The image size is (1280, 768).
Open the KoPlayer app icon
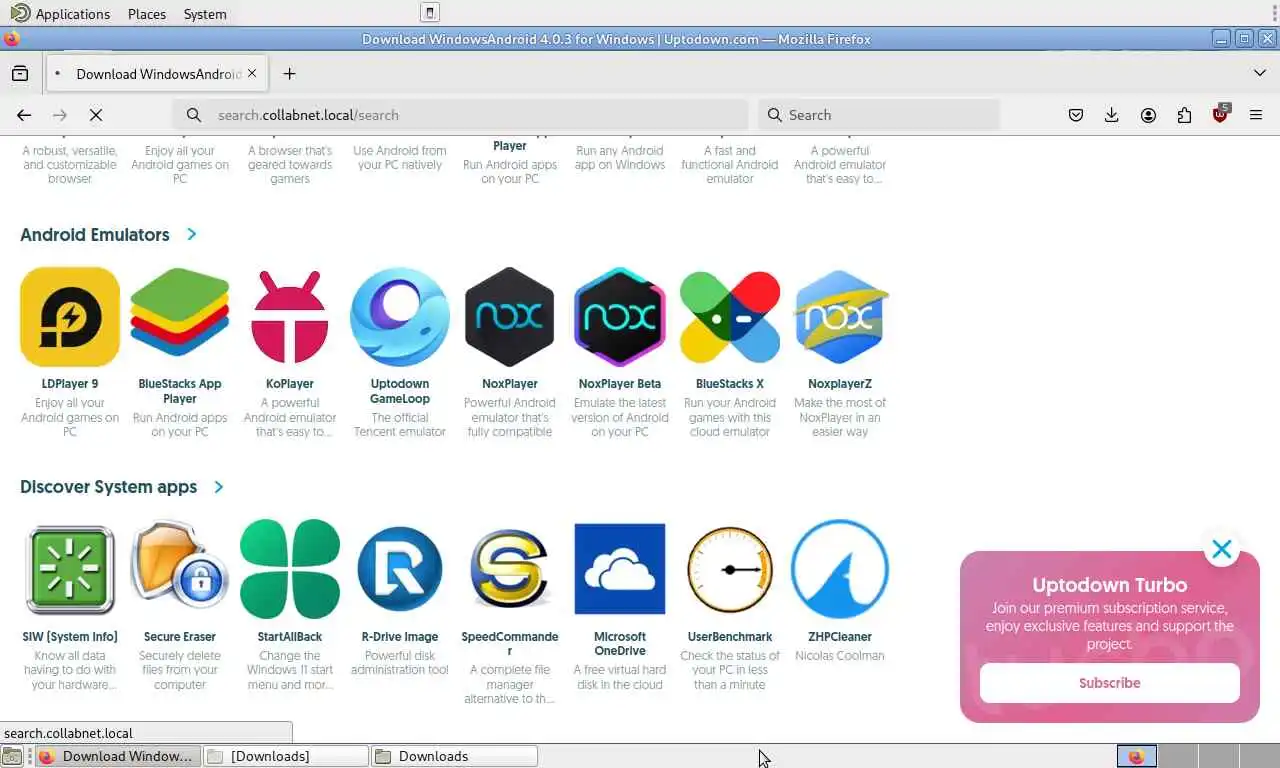[290, 317]
